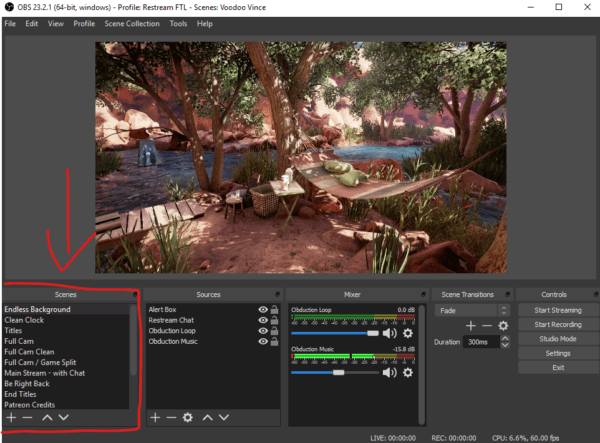Mute Obduction Loop speaker icon
This screenshot has width=600, height=443.
[x=390, y=333]
